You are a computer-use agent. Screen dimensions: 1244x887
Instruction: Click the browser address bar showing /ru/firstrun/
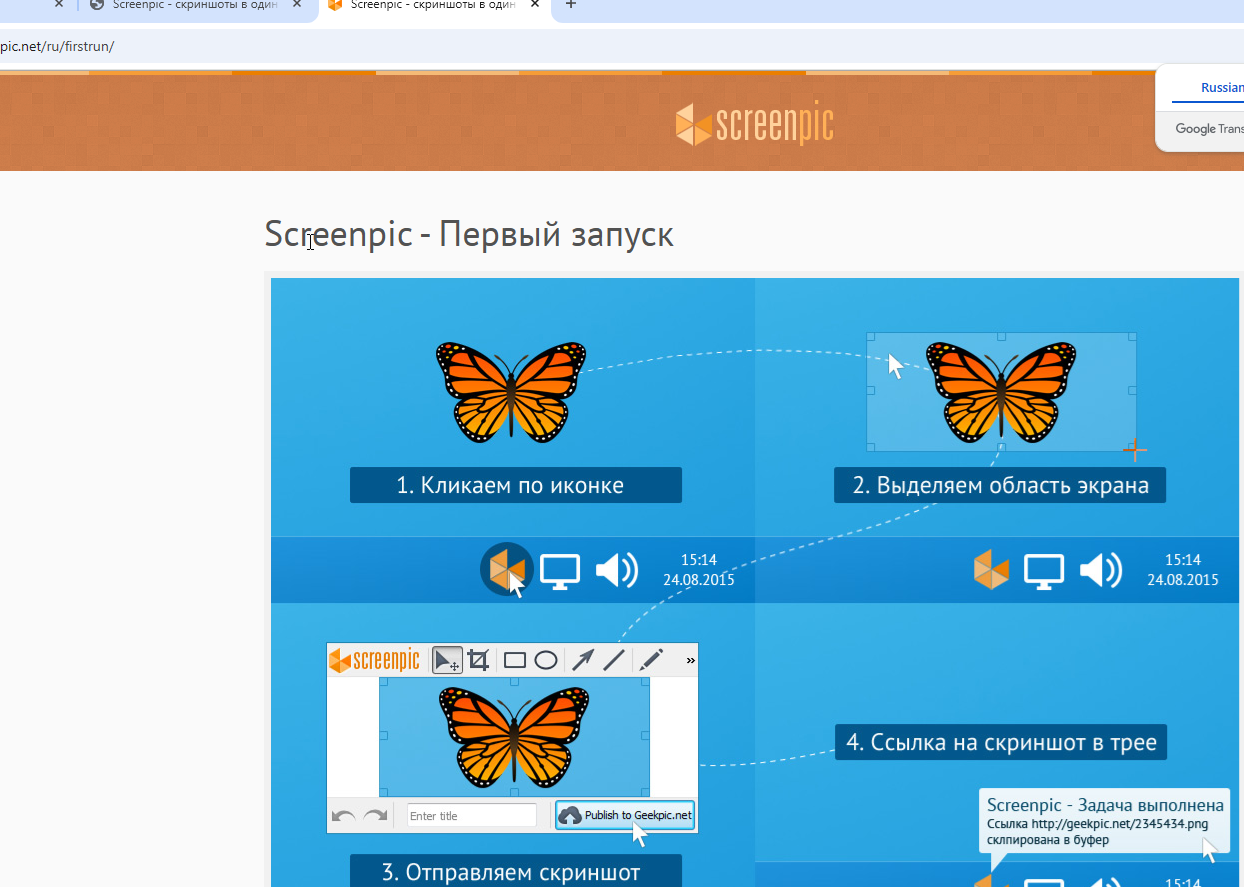(622, 47)
